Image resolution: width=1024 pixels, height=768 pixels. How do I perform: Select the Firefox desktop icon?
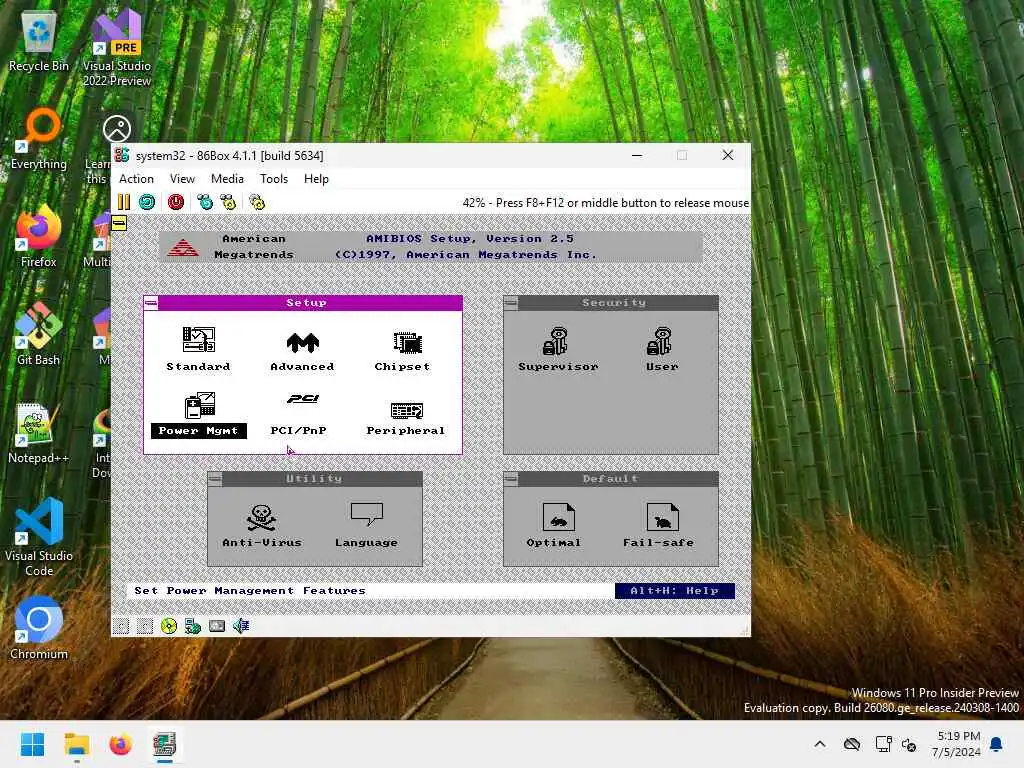coord(39,237)
